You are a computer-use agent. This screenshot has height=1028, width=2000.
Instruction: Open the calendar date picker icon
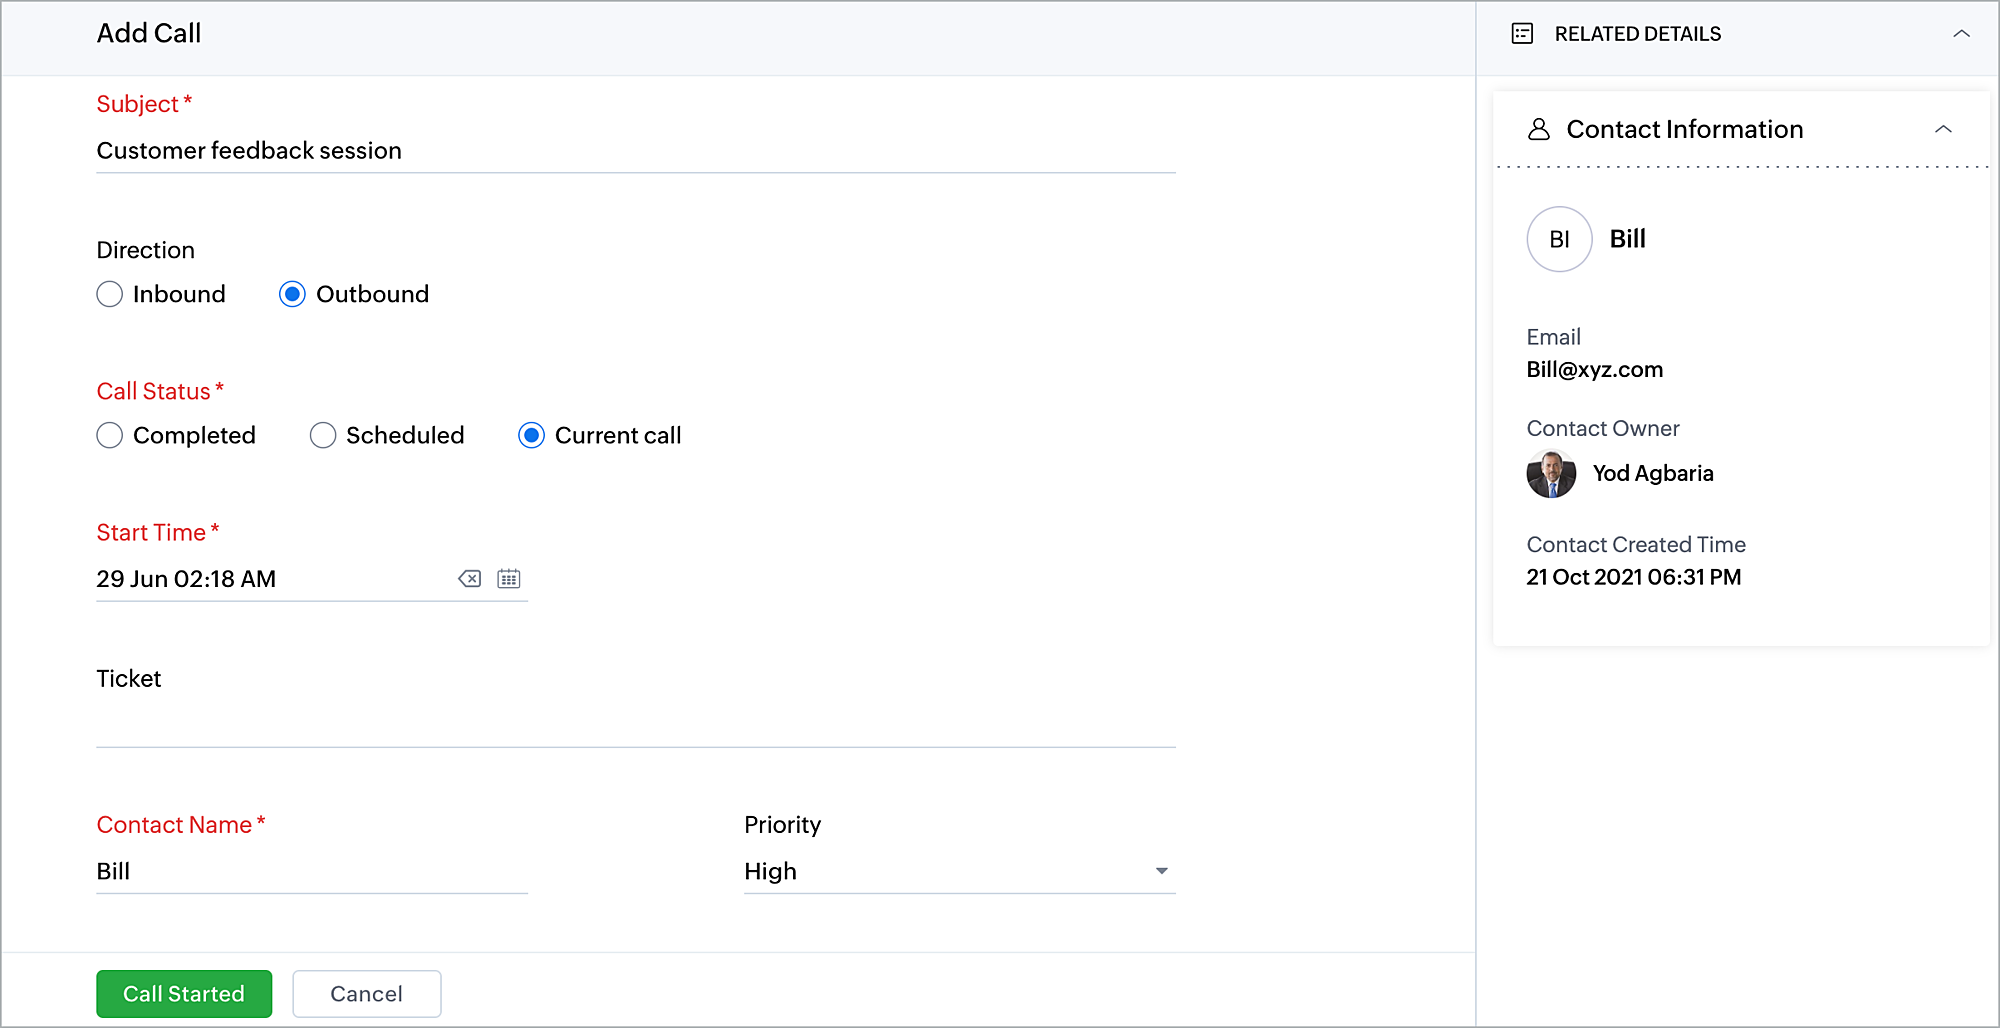coord(509,579)
